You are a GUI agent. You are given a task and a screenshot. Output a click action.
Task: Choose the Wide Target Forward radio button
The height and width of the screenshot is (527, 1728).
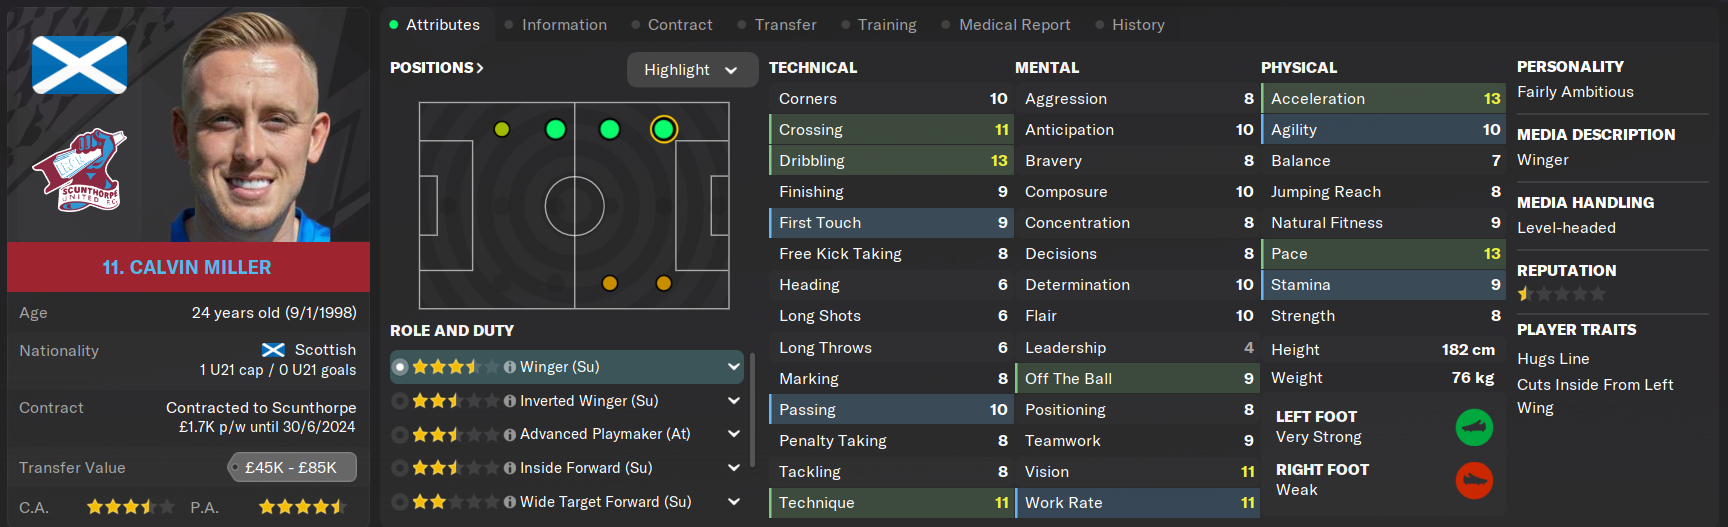[400, 502]
